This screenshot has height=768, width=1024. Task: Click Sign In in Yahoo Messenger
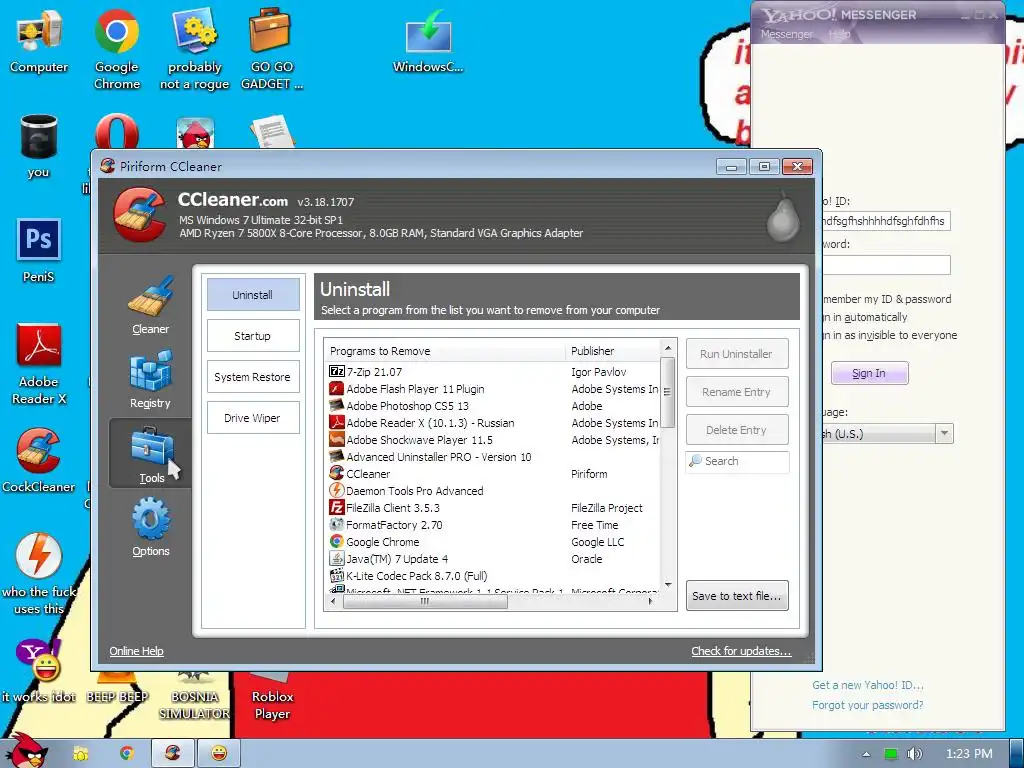(x=869, y=373)
